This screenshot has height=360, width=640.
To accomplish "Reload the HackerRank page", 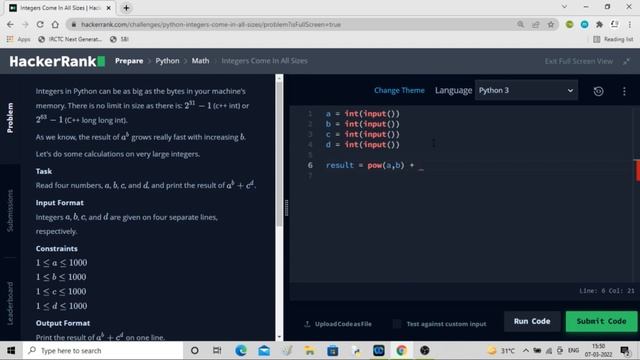I will (x=40, y=24).
